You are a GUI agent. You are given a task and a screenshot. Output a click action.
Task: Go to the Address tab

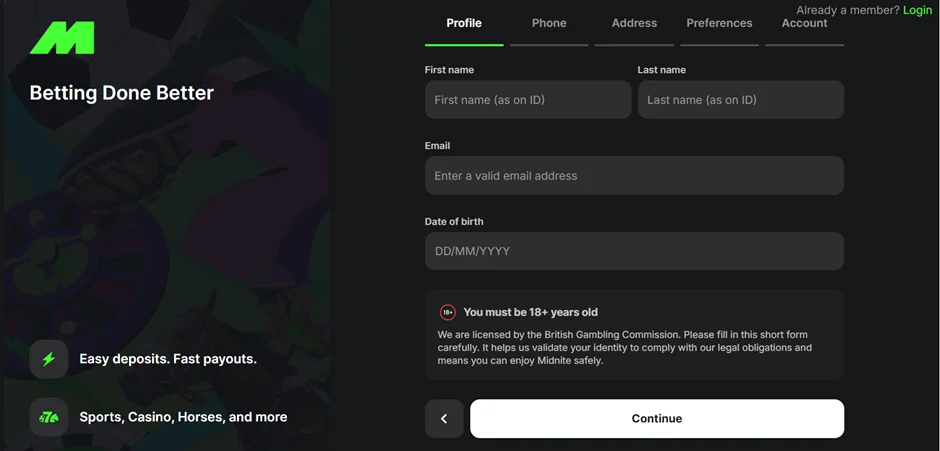[x=634, y=23]
